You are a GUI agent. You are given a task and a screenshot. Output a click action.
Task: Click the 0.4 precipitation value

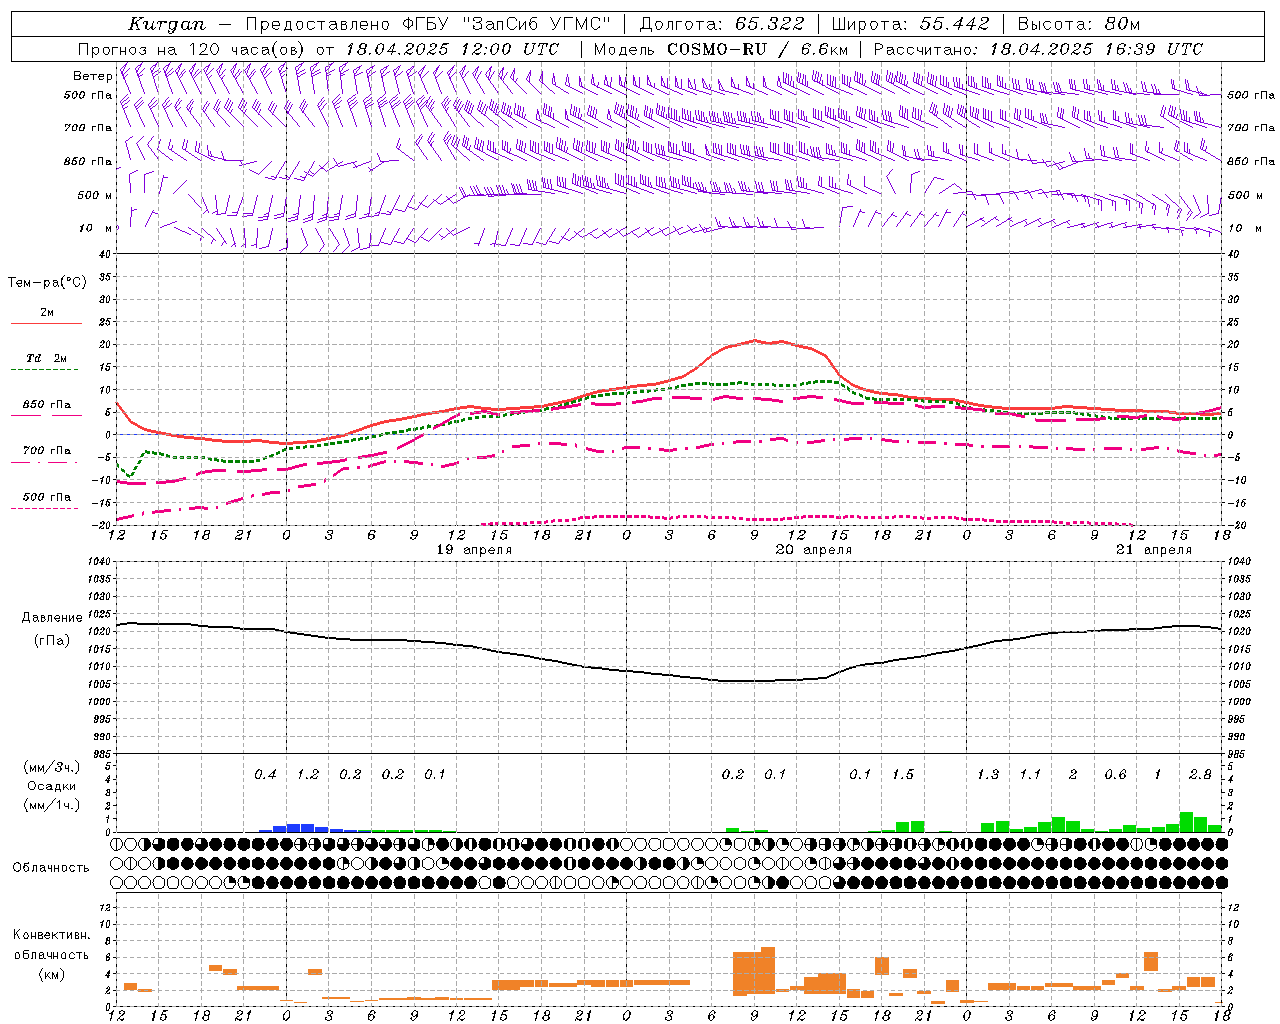[265, 775]
